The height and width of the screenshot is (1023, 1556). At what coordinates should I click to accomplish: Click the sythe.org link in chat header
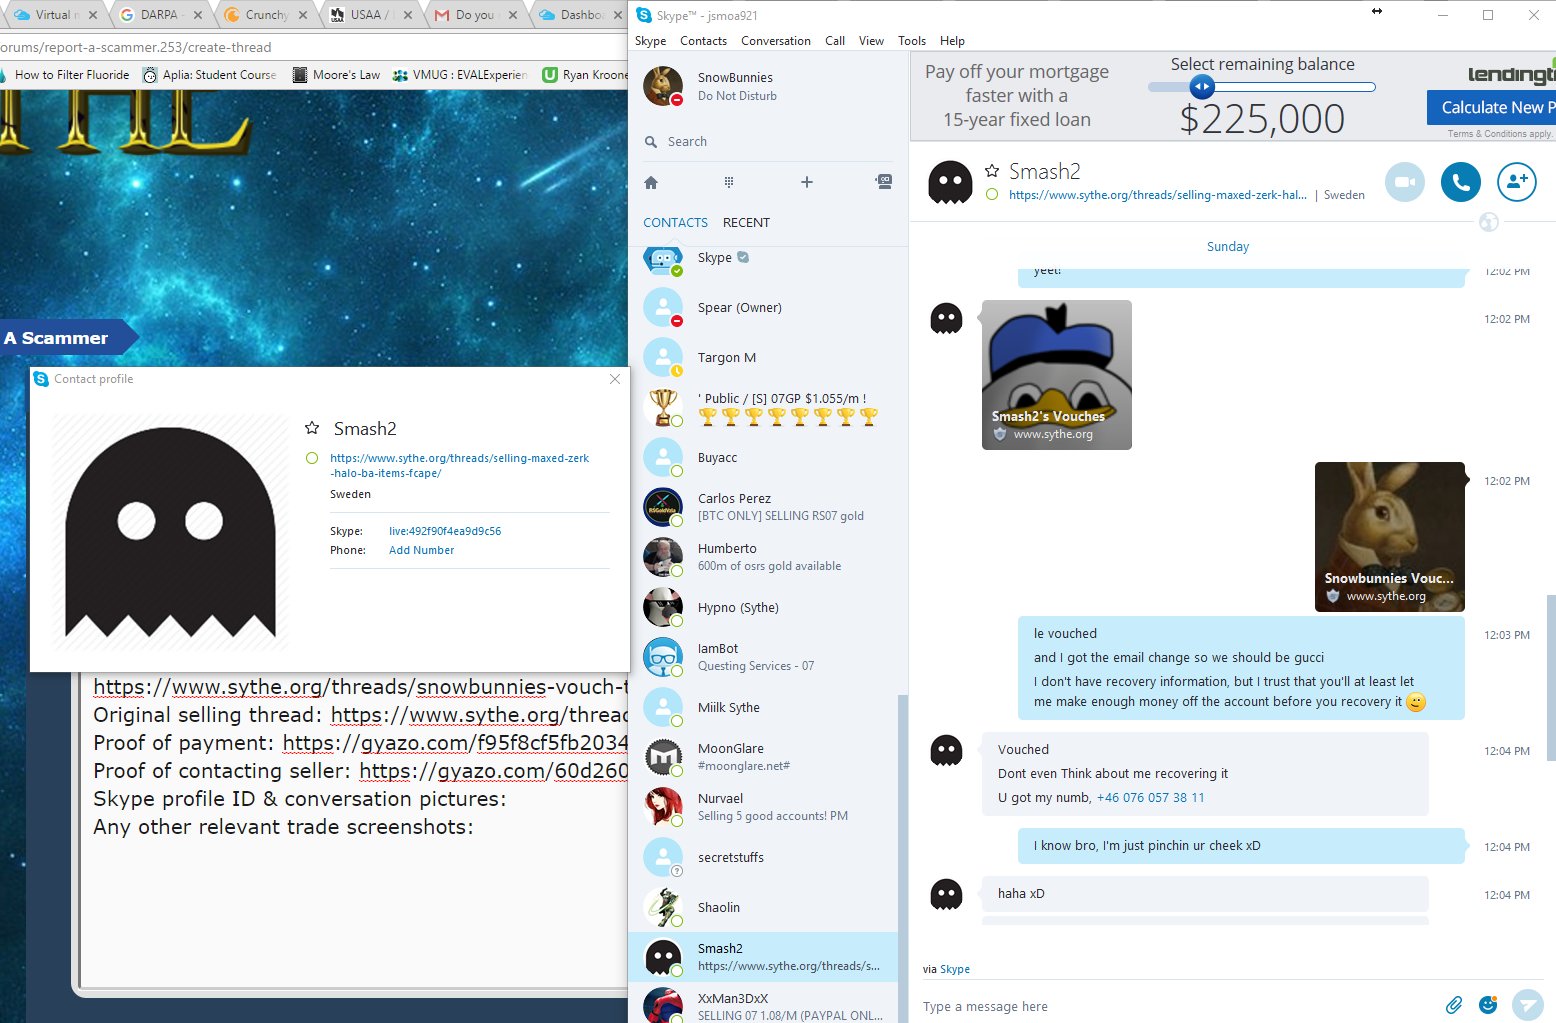pos(1158,195)
